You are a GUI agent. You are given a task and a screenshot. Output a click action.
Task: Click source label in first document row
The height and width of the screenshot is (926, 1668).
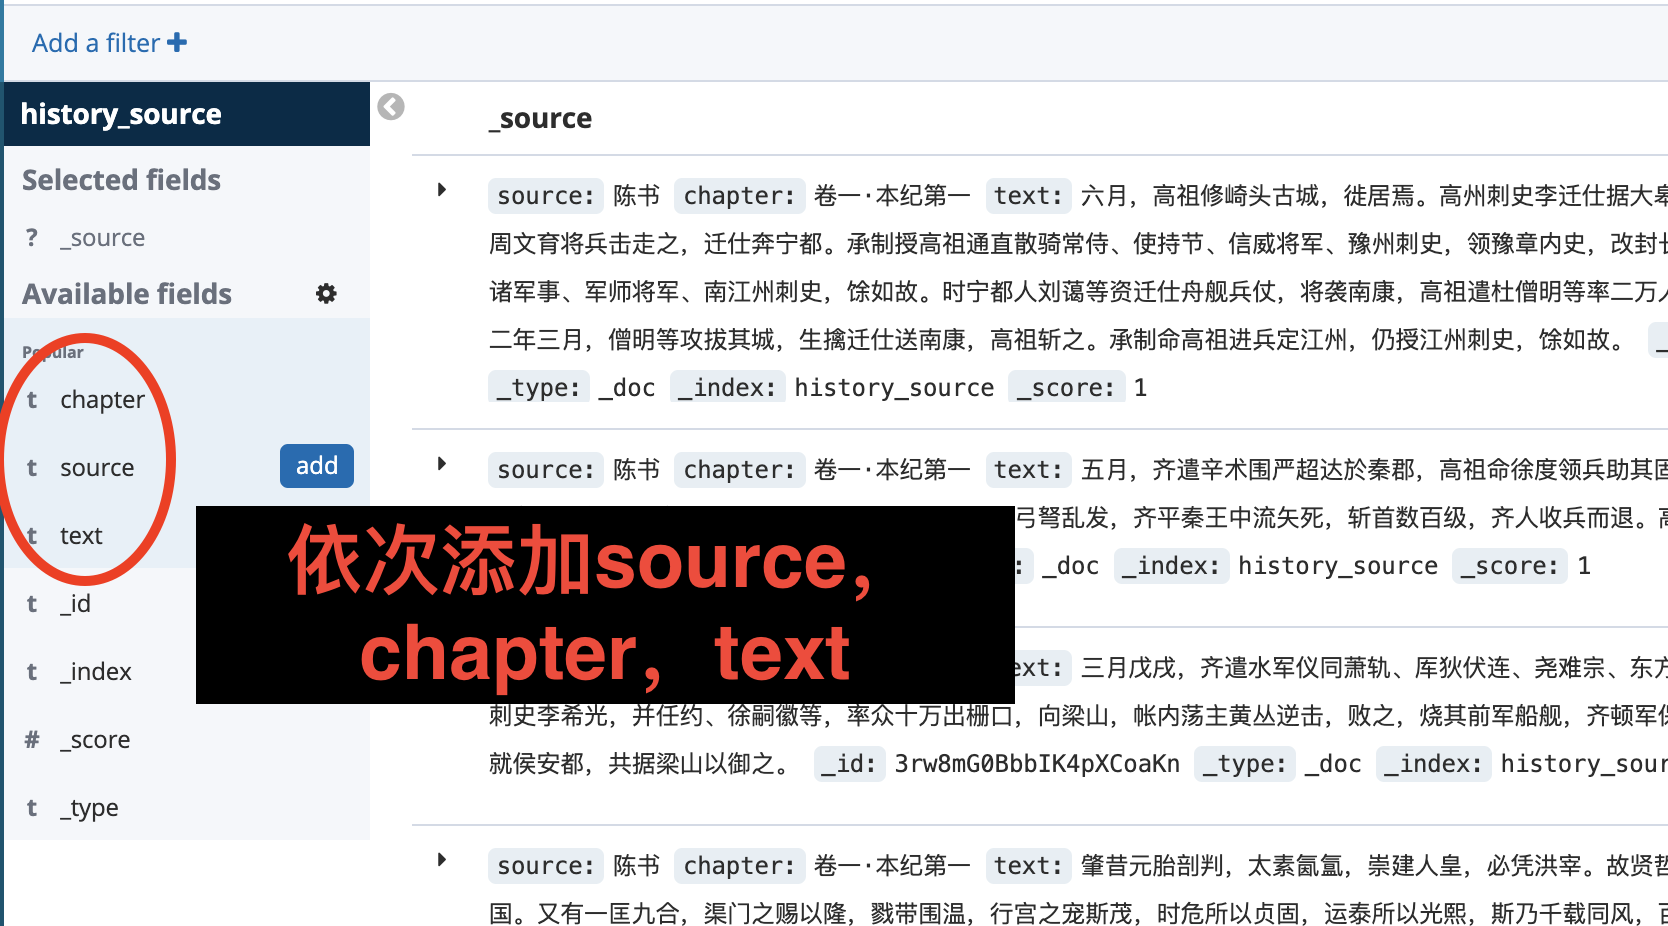click(x=546, y=196)
